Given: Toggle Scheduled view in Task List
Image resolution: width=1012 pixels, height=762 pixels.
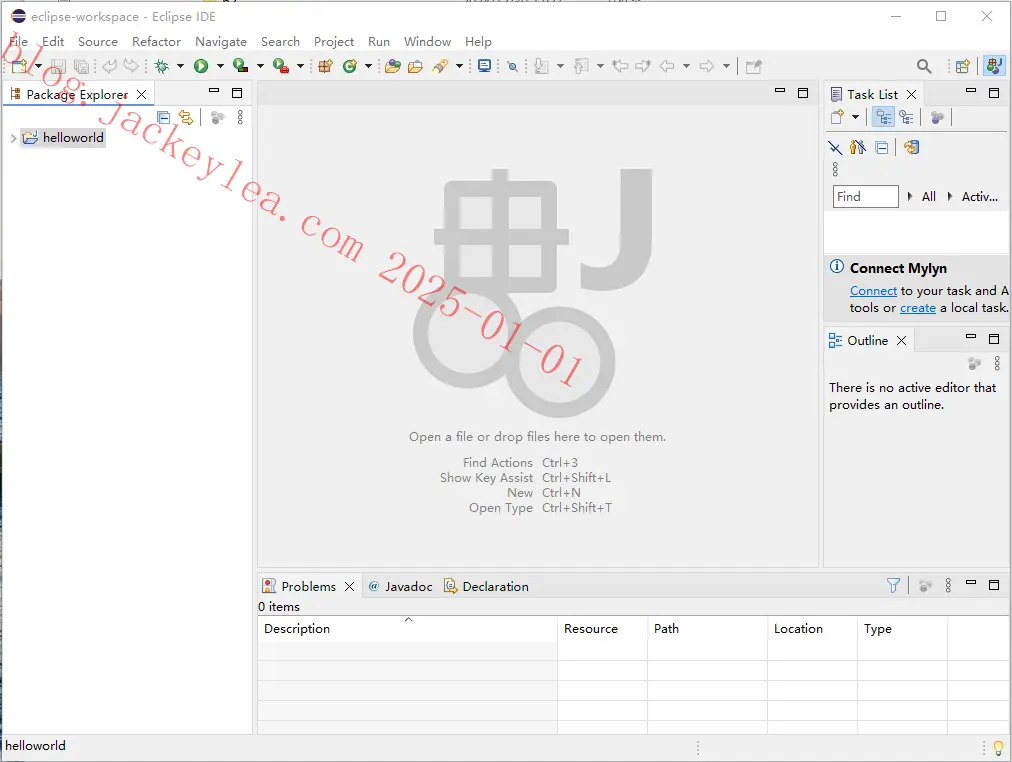Looking at the screenshot, I should (906, 117).
